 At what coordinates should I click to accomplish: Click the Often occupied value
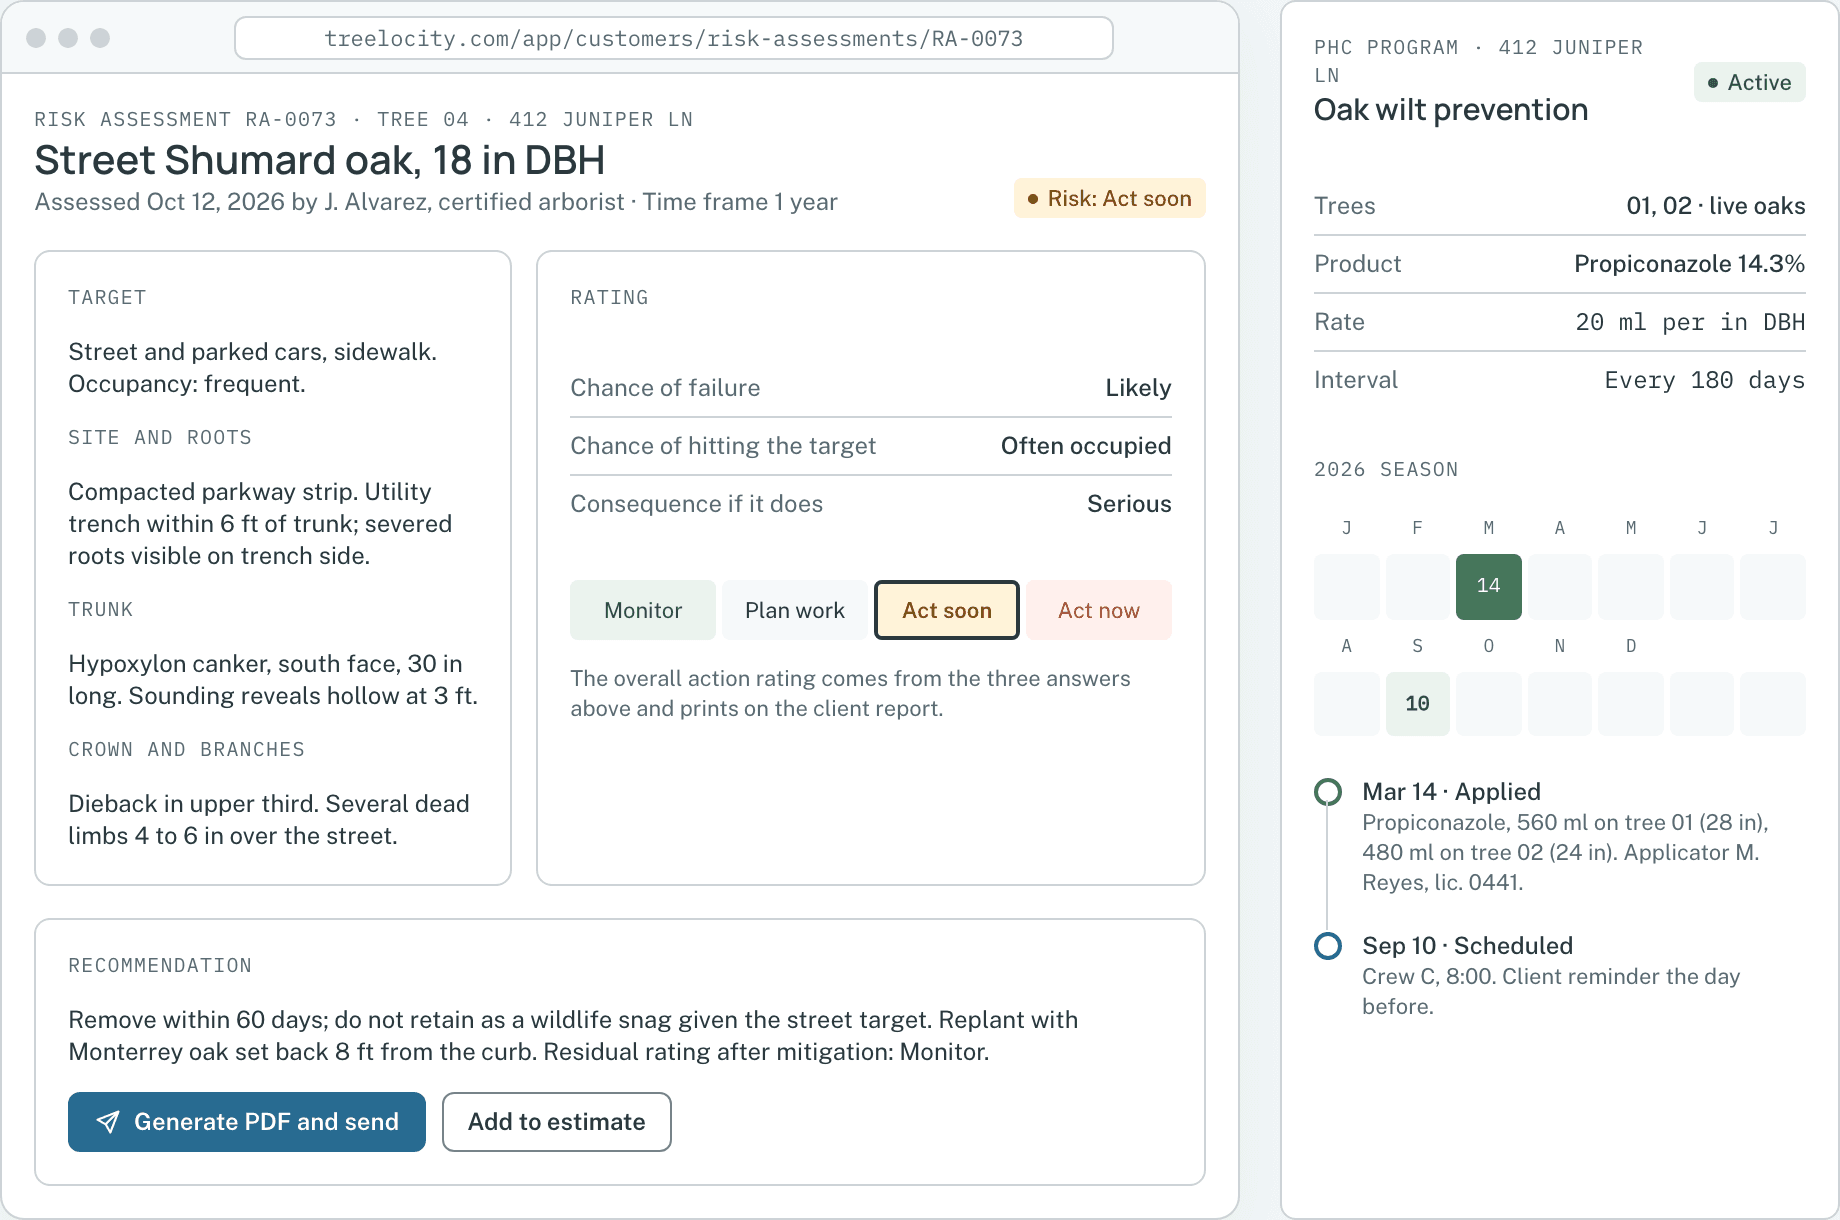coord(1086,446)
